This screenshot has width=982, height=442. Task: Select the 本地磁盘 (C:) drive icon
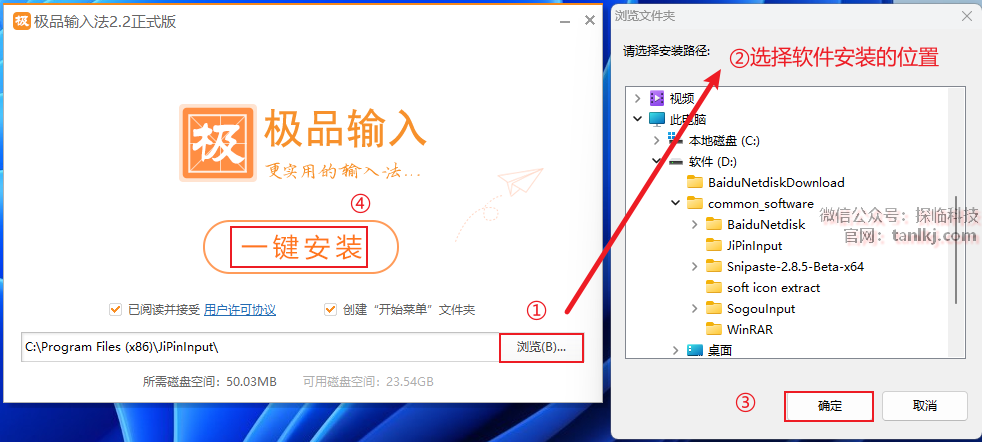[676, 140]
